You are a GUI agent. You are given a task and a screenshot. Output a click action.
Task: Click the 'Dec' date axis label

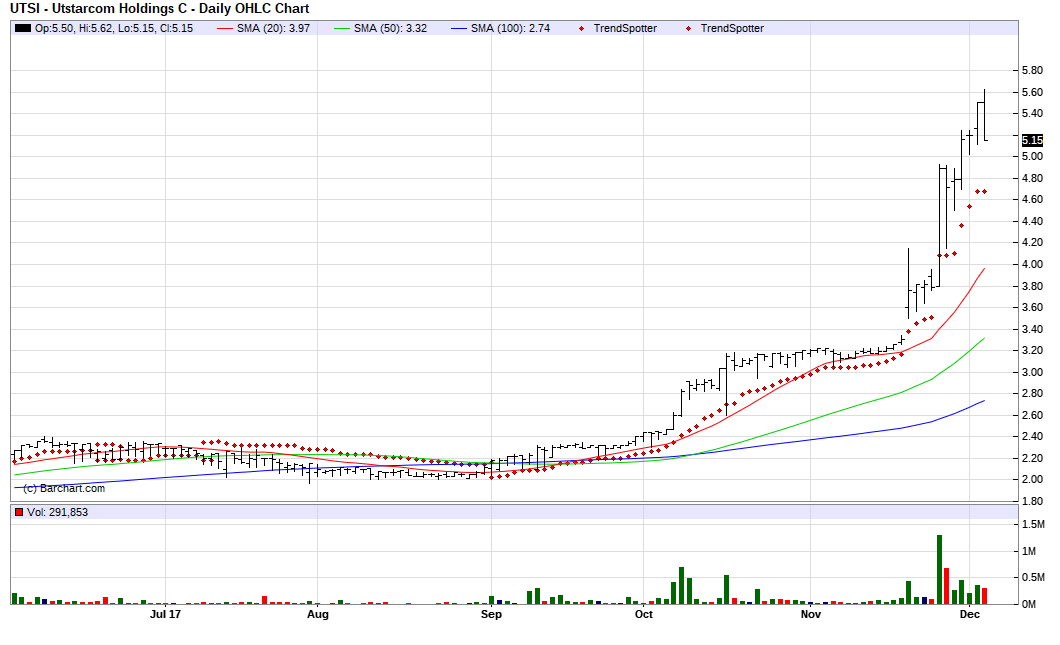[969, 614]
